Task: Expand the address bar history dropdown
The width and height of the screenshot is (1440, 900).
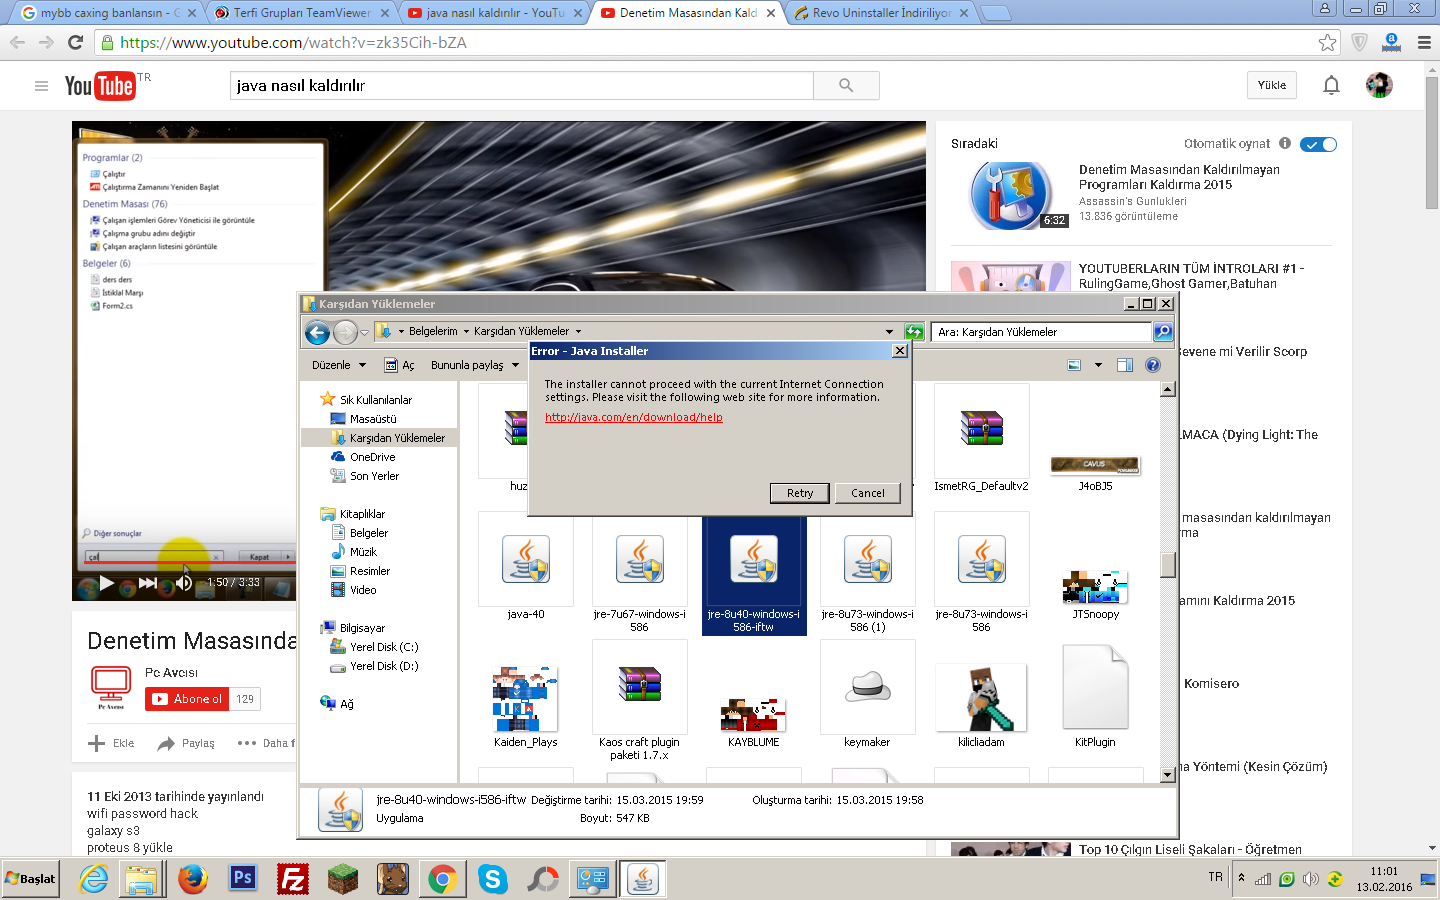Action: (889, 332)
